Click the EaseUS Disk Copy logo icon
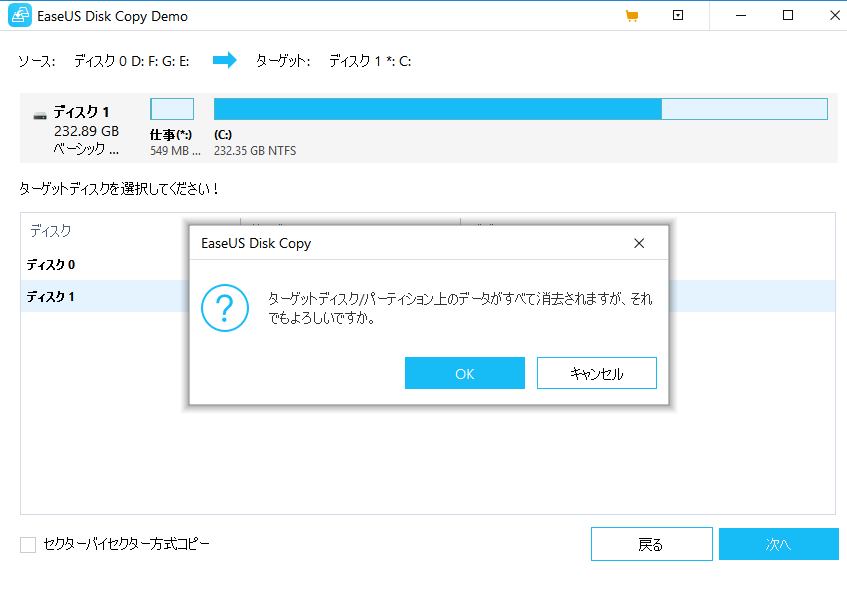Viewport: 847px width, 600px height. (20, 15)
